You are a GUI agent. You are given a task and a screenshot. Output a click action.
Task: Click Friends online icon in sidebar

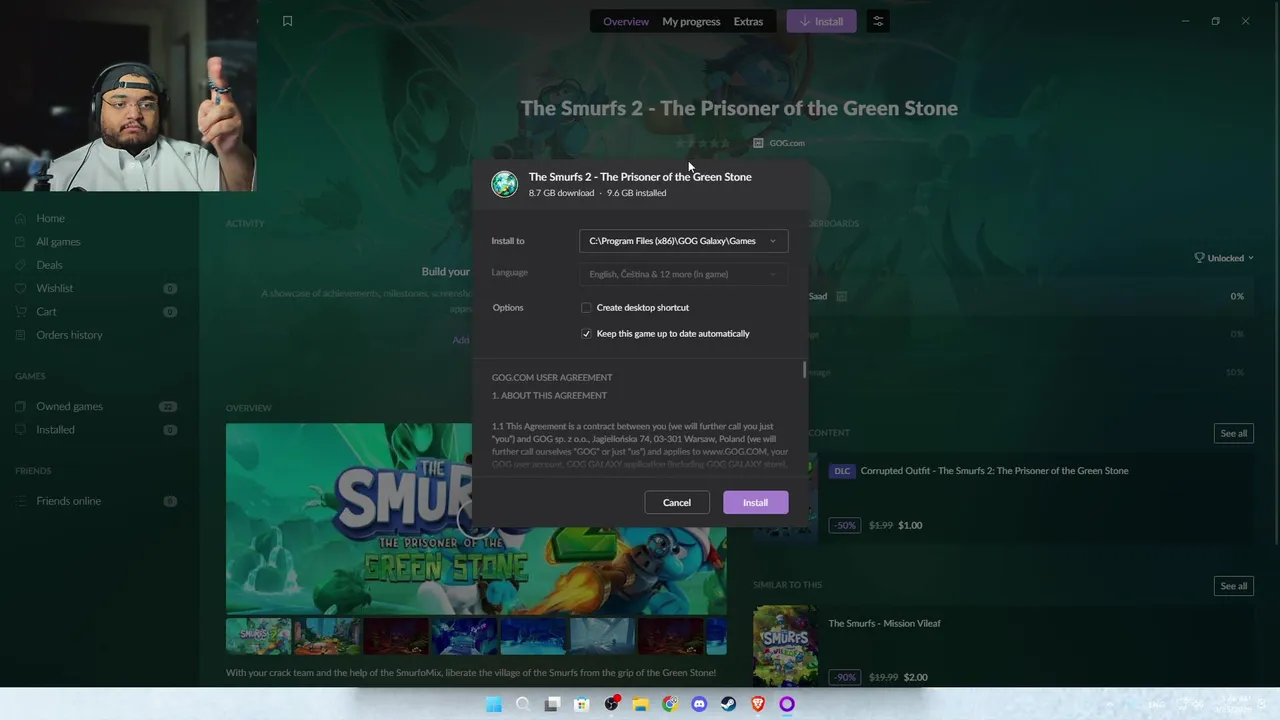(21, 501)
